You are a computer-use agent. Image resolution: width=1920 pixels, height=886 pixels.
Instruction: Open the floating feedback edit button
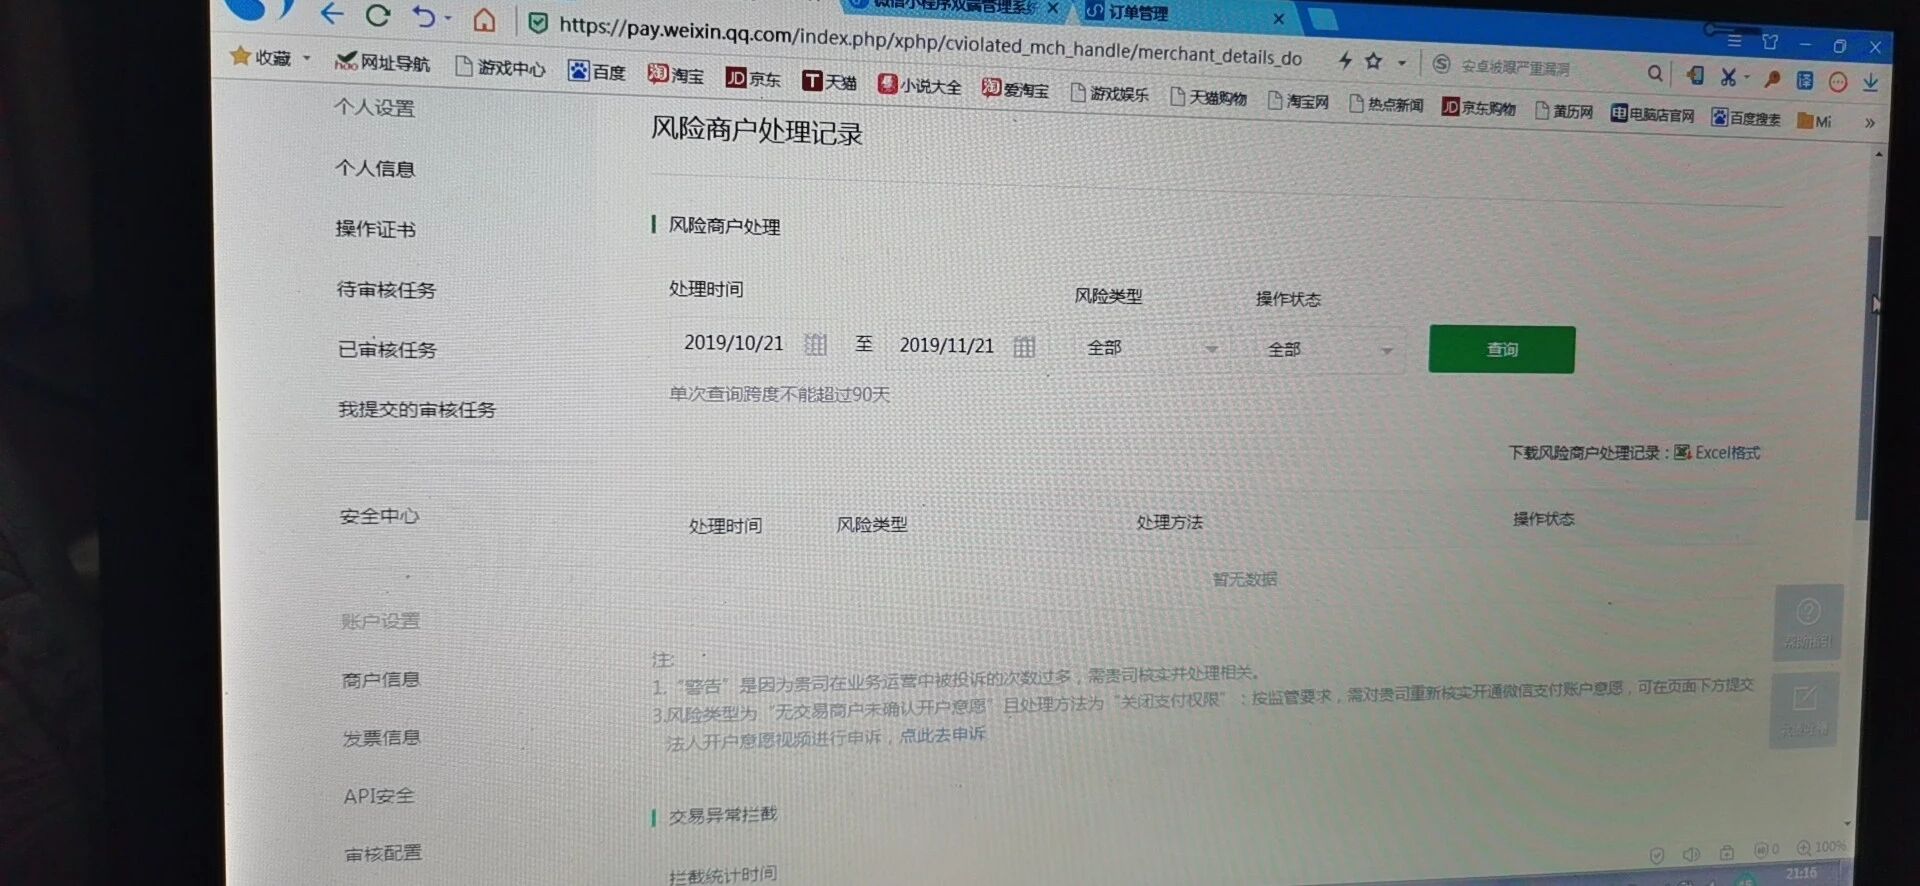[1805, 709]
